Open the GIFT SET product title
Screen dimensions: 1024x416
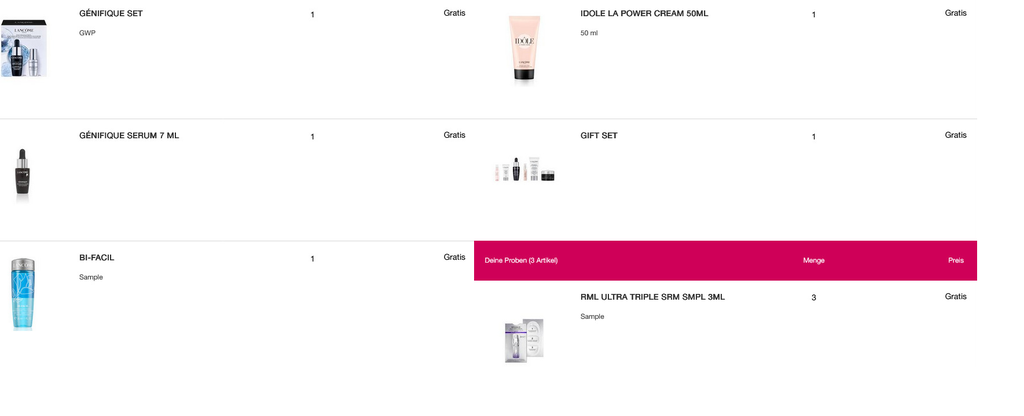[599, 136]
